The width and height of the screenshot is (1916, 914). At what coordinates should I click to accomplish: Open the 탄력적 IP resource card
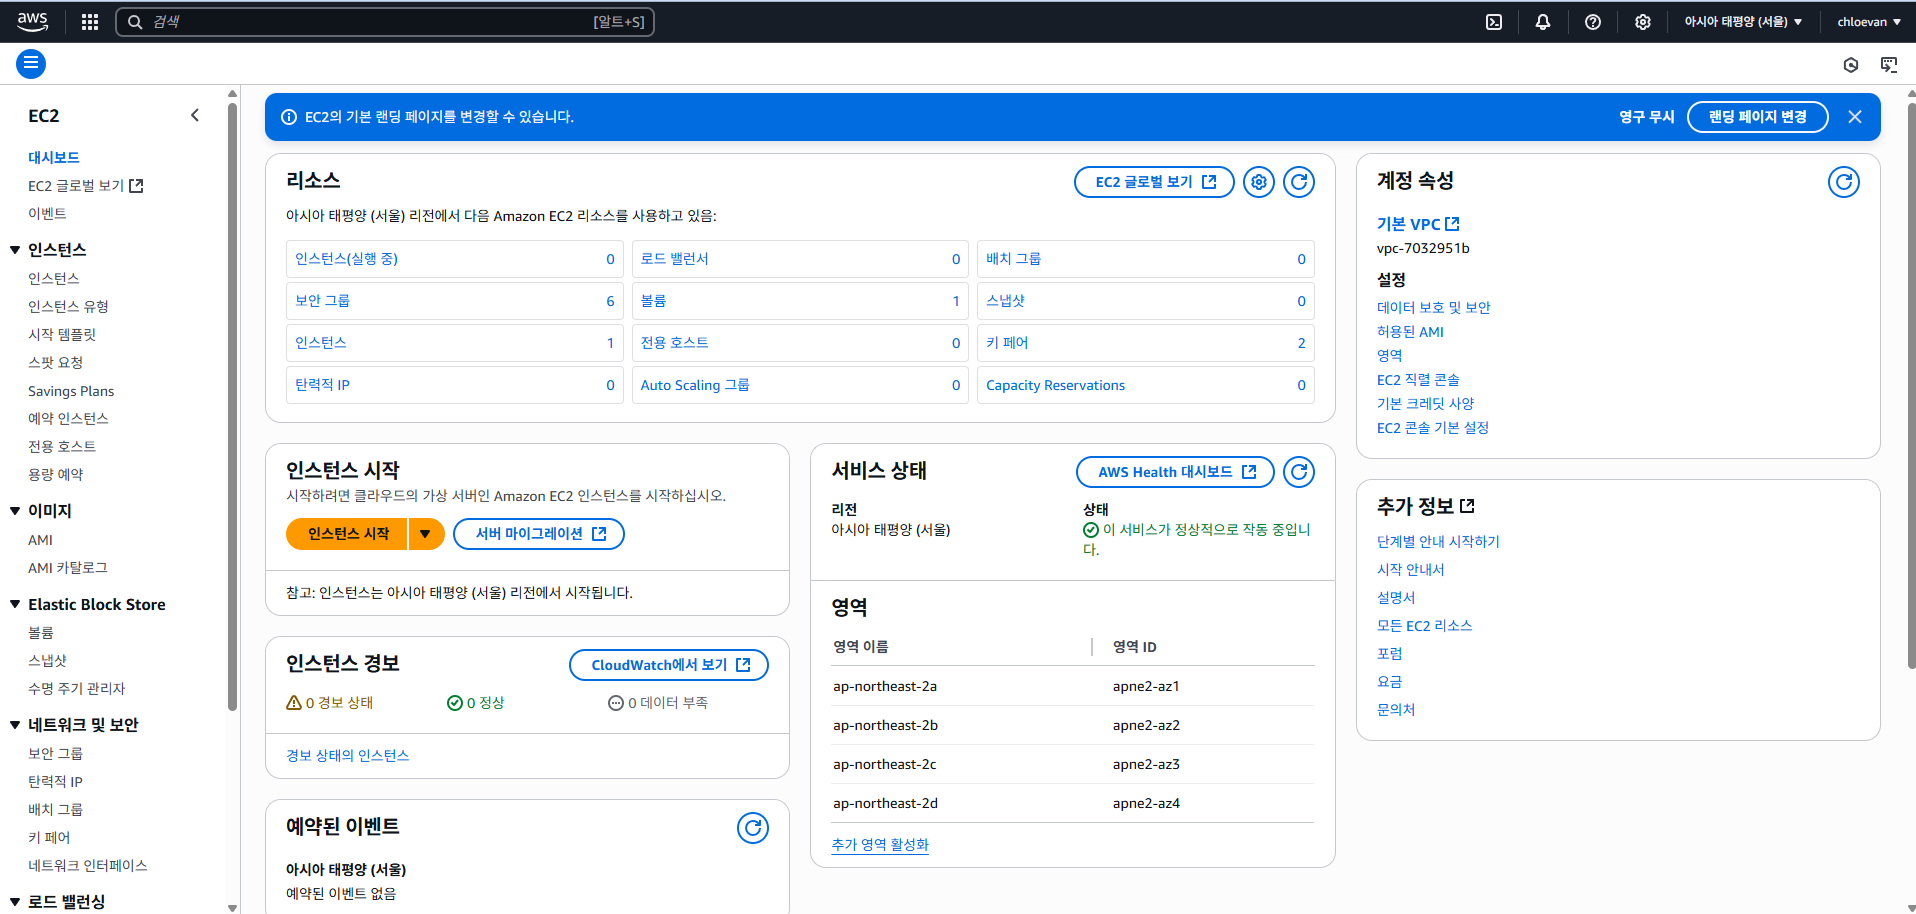[455, 385]
